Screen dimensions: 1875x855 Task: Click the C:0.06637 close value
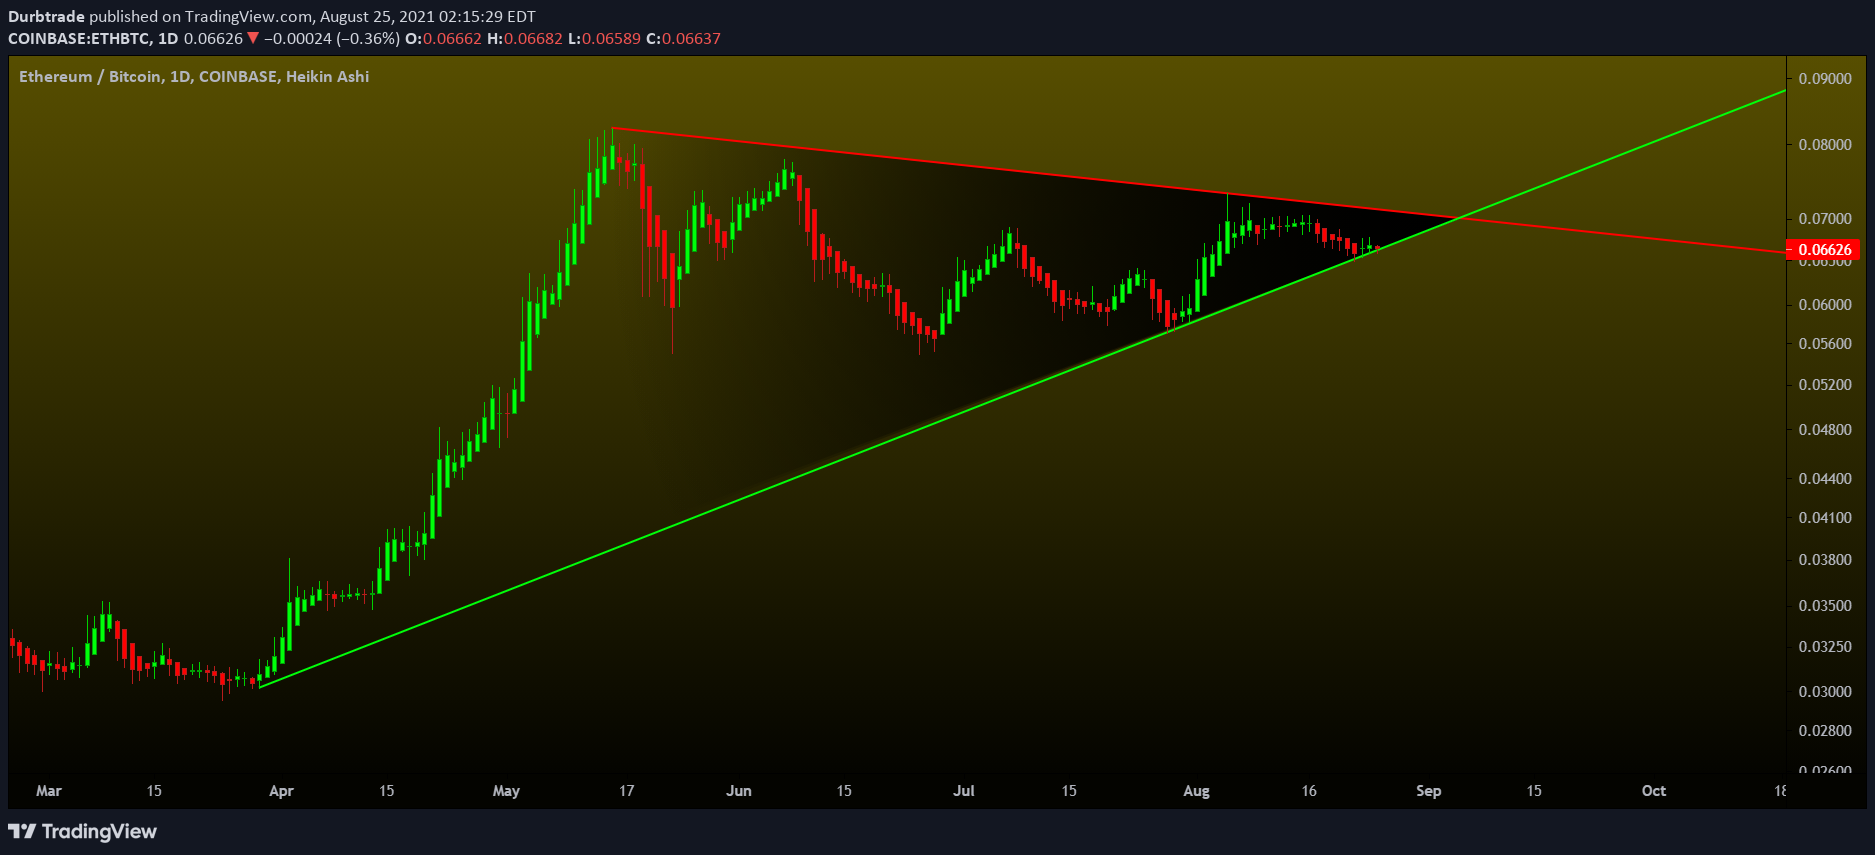tap(683, 38)
